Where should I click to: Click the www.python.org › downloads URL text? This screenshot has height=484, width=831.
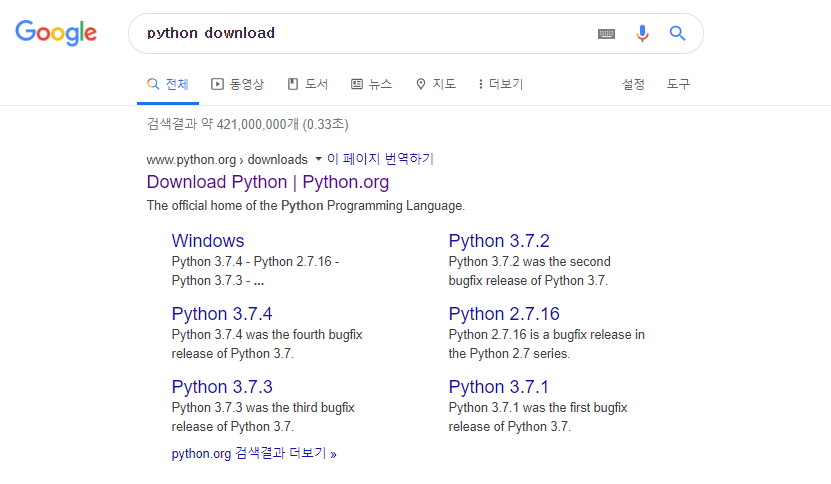(227, 160)
